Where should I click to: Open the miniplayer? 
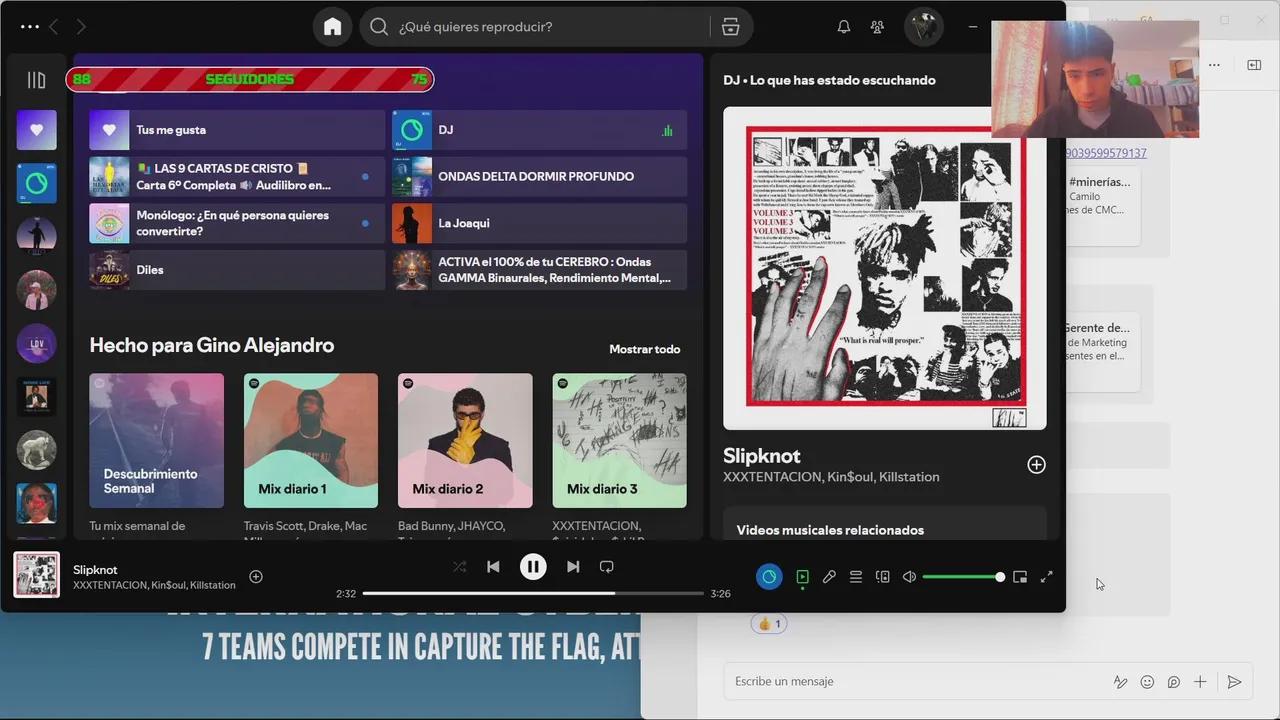1020,577
